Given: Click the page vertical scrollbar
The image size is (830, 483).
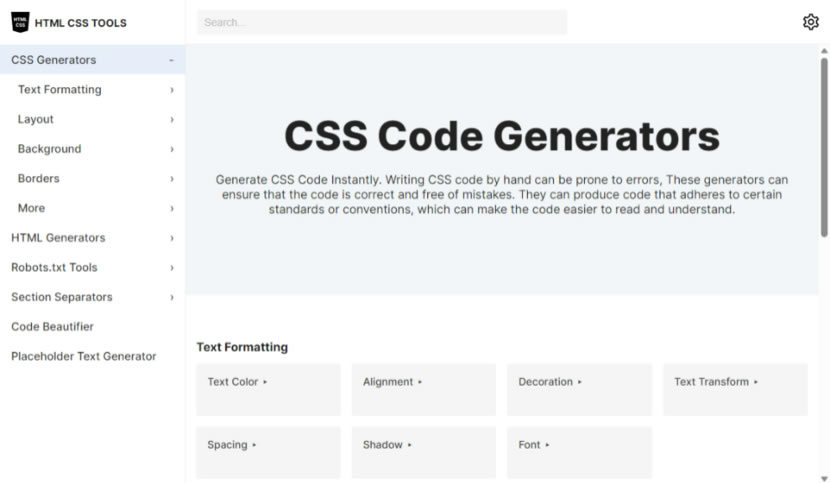Looking at the screenshot, I should pos(824,148).
